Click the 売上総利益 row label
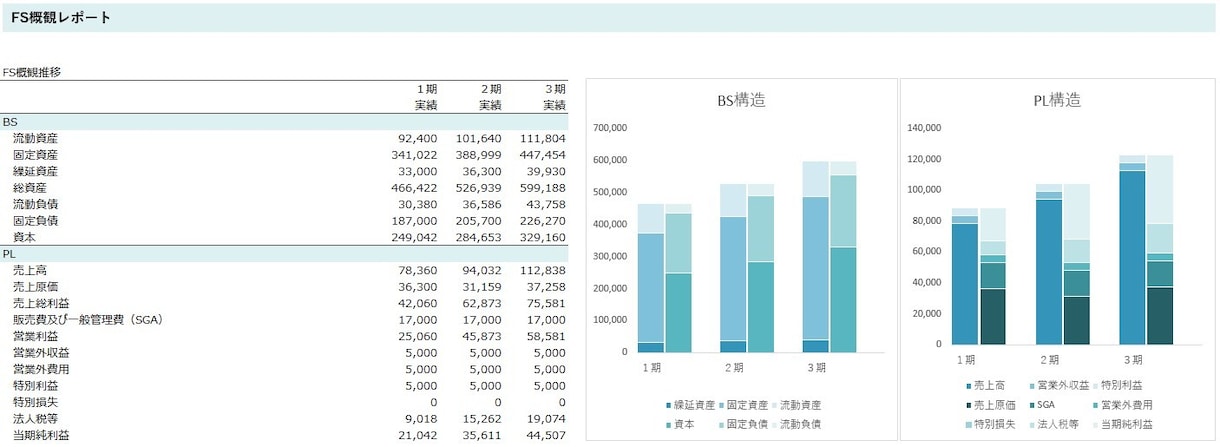1220x447 pixels. pos(41,303)
